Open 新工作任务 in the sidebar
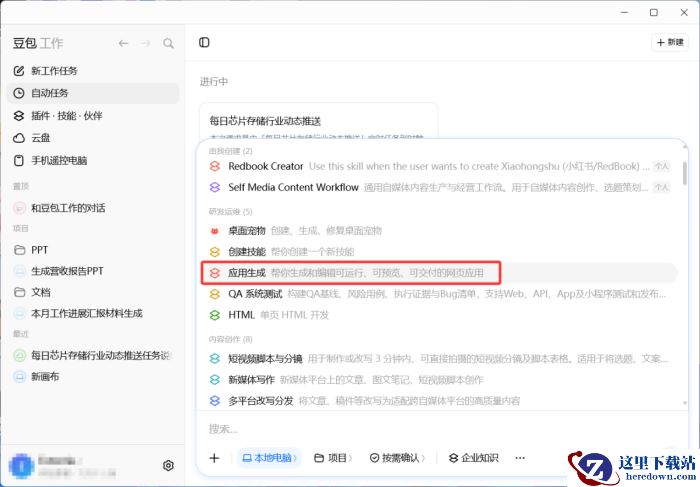 click(93, 71)
